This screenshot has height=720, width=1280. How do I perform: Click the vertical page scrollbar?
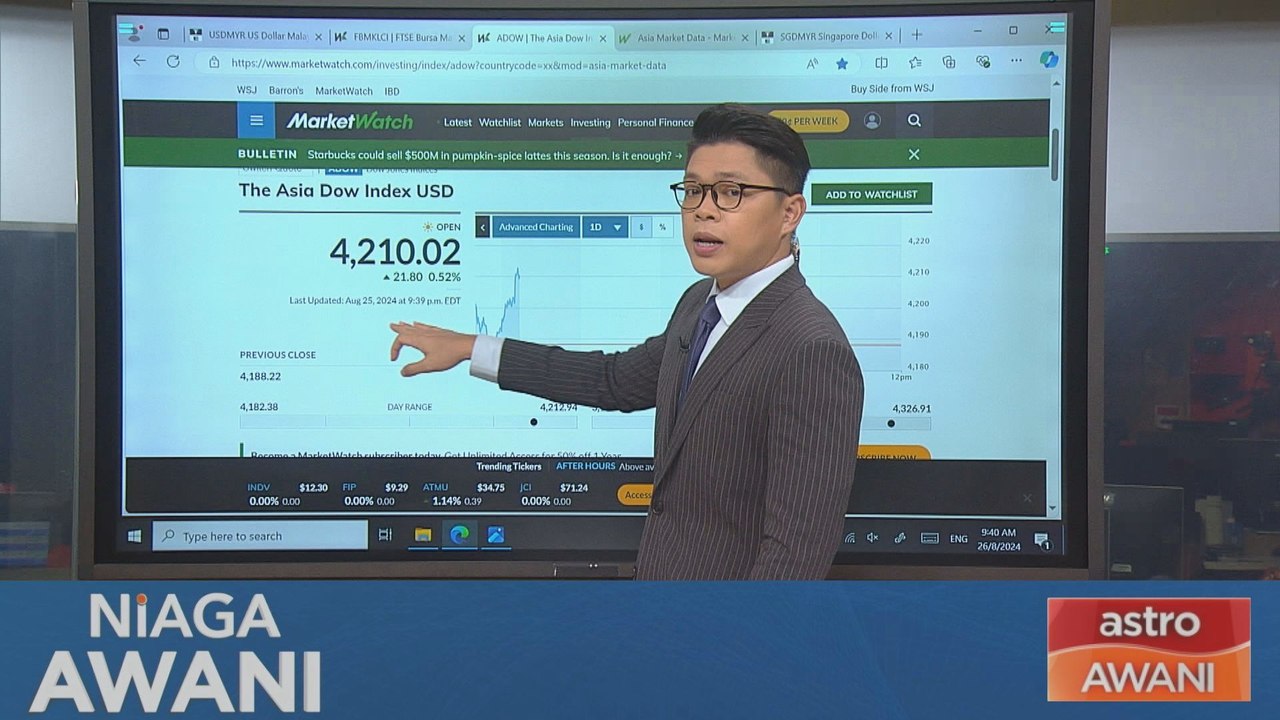pyautogui.click(x=1054, y=155)
